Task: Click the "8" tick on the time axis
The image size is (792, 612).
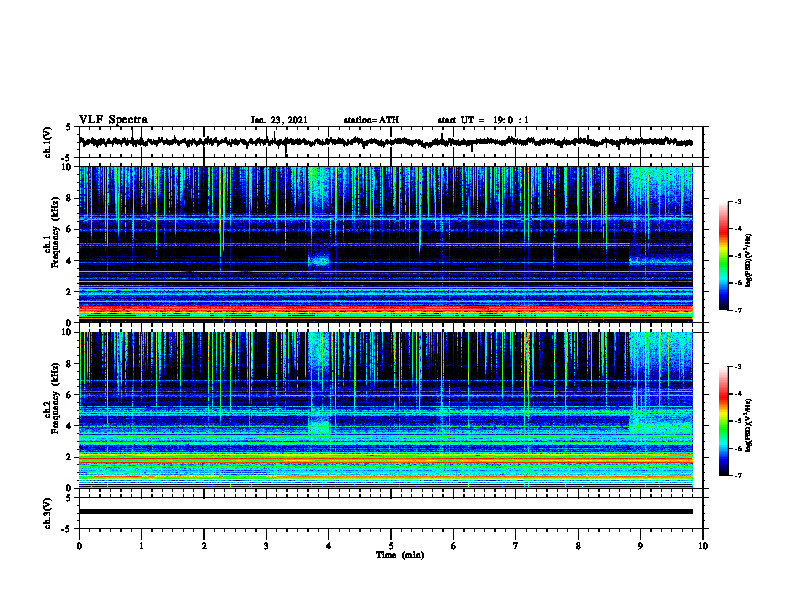Action: pyautogui.click(x=578, y=546)
